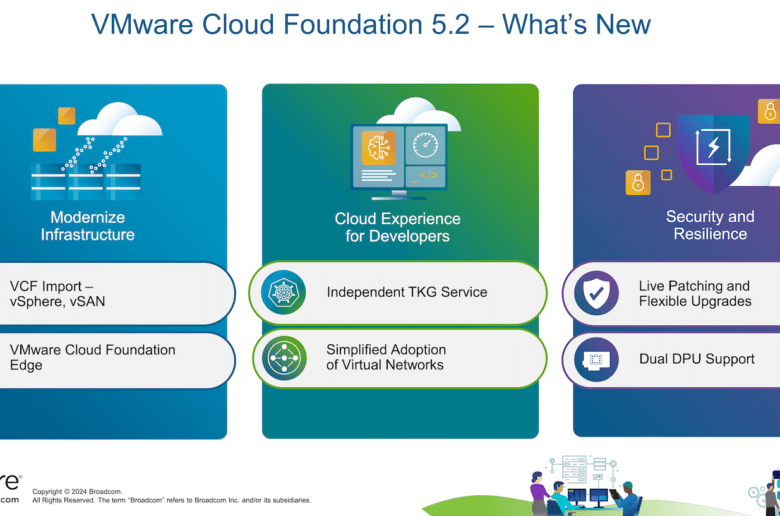The height and width of the screenshot is (516, 780).
Task: Click the orange padlock icon left of the shield
Action: tap(638, 183)
